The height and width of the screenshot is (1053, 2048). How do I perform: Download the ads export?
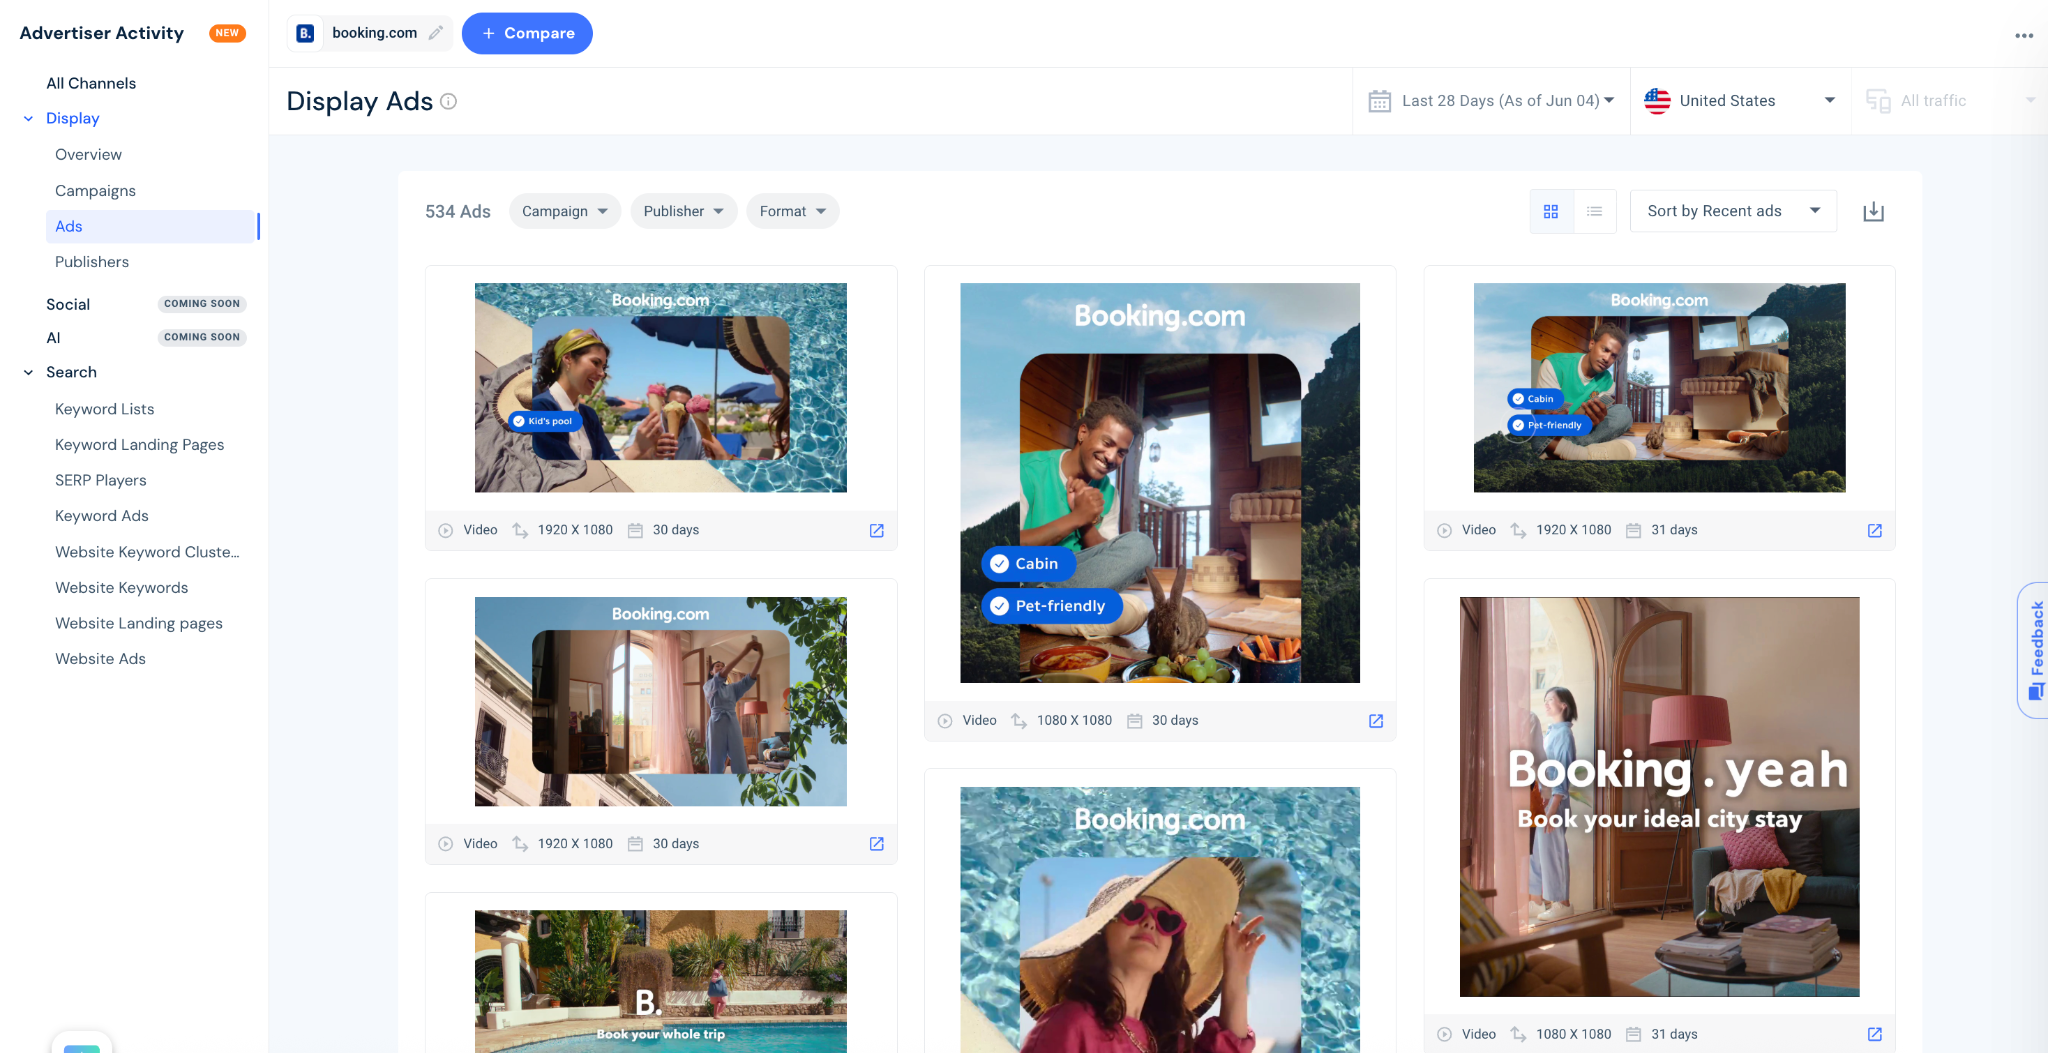(1874, 211)
